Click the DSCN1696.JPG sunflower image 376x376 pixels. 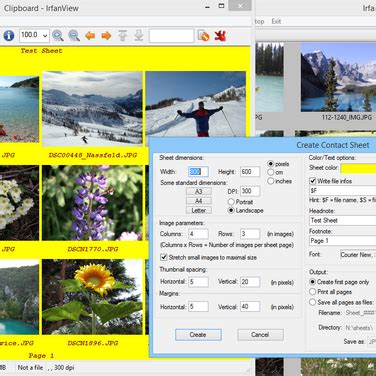tap(92, 297)
